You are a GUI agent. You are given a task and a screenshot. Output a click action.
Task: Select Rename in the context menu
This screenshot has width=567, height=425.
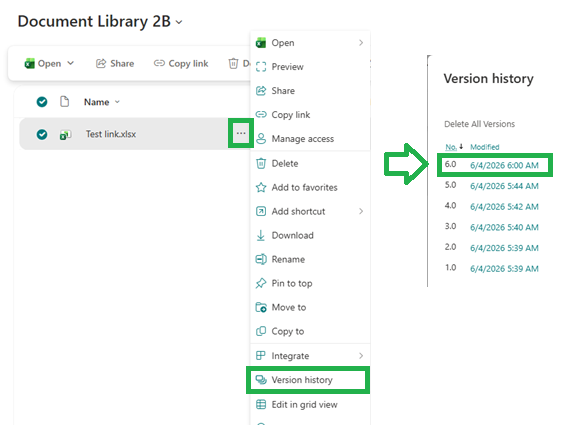click(x=310, y=259)
